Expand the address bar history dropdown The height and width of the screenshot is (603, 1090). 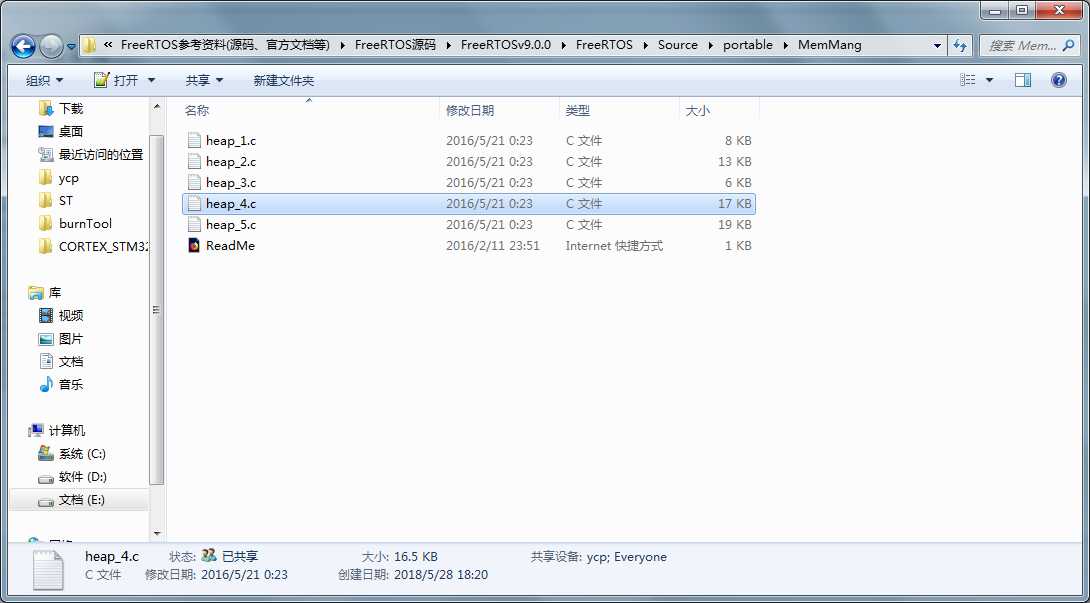(938, 46)
